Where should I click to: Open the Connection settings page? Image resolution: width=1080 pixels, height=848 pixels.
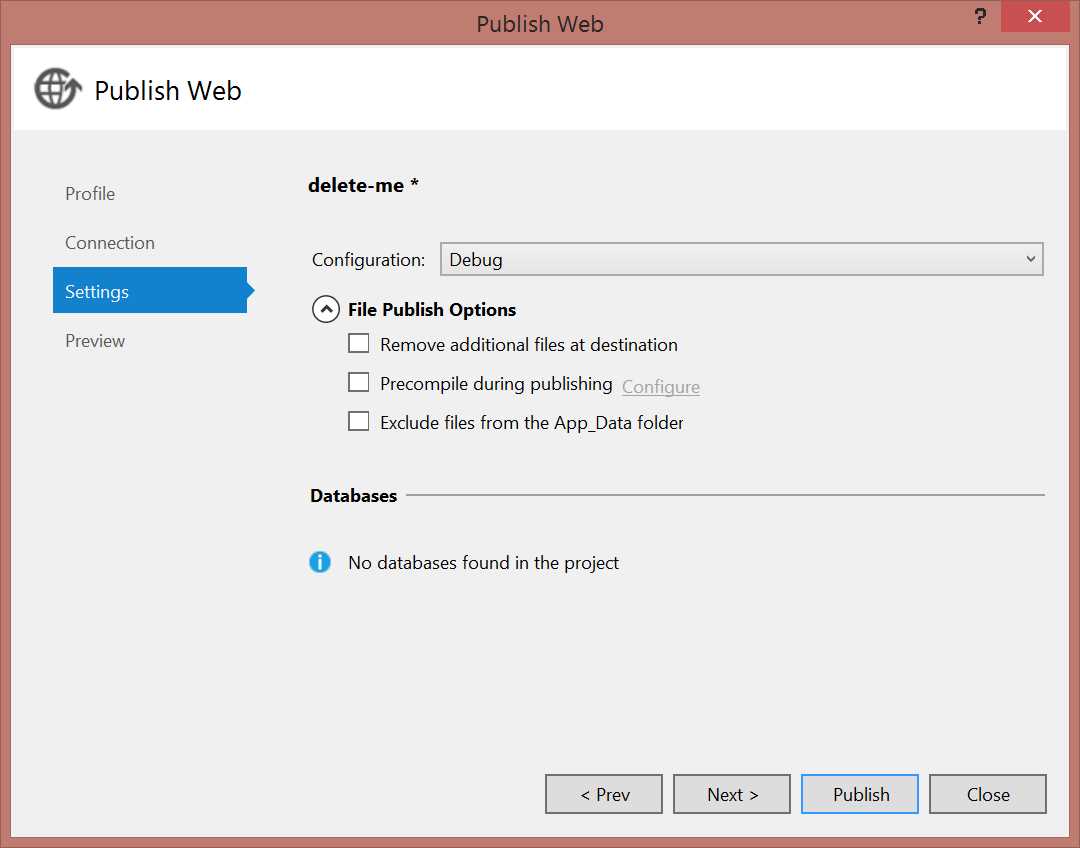[110, 242]
